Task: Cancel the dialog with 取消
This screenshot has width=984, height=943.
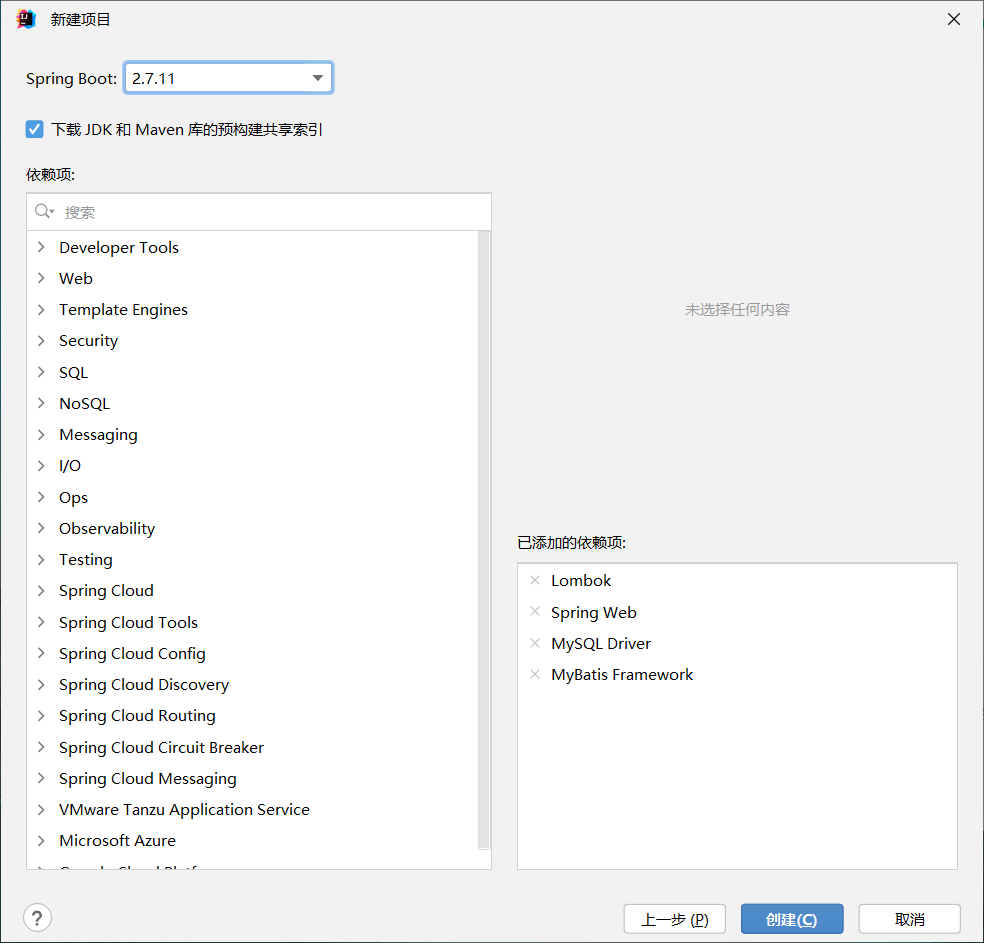Action: (x=908, y=918)
